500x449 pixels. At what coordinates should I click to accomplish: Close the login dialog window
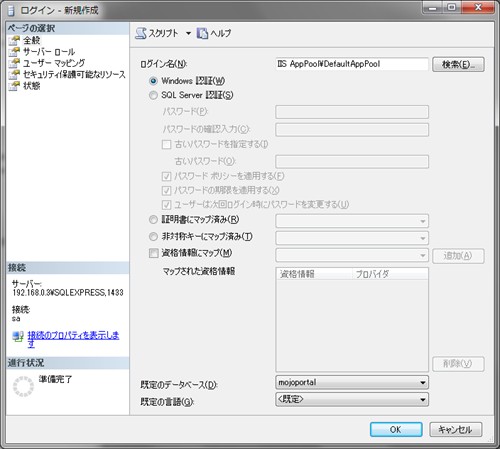[x=478, y=7]
